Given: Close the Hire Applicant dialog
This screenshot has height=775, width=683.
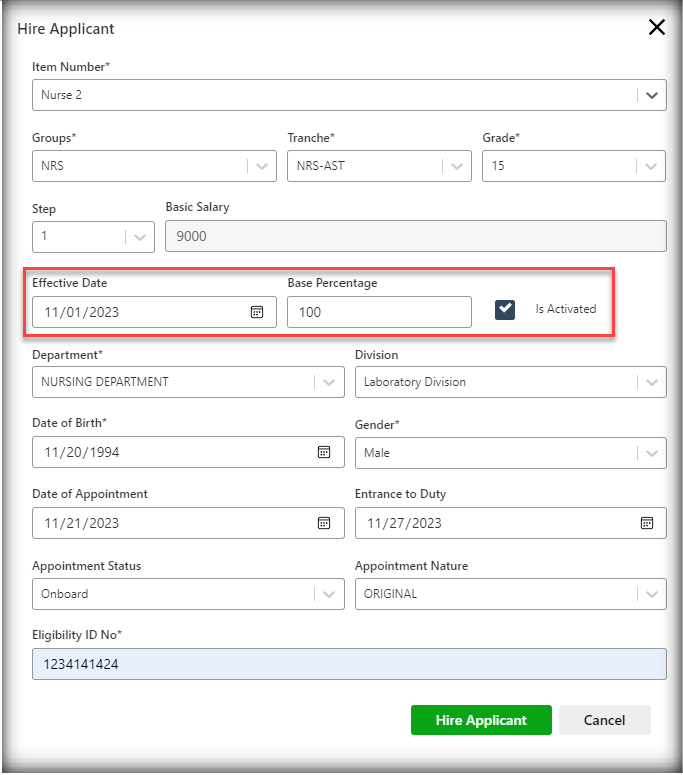Looking at the screenshot, I should point(657,28).
